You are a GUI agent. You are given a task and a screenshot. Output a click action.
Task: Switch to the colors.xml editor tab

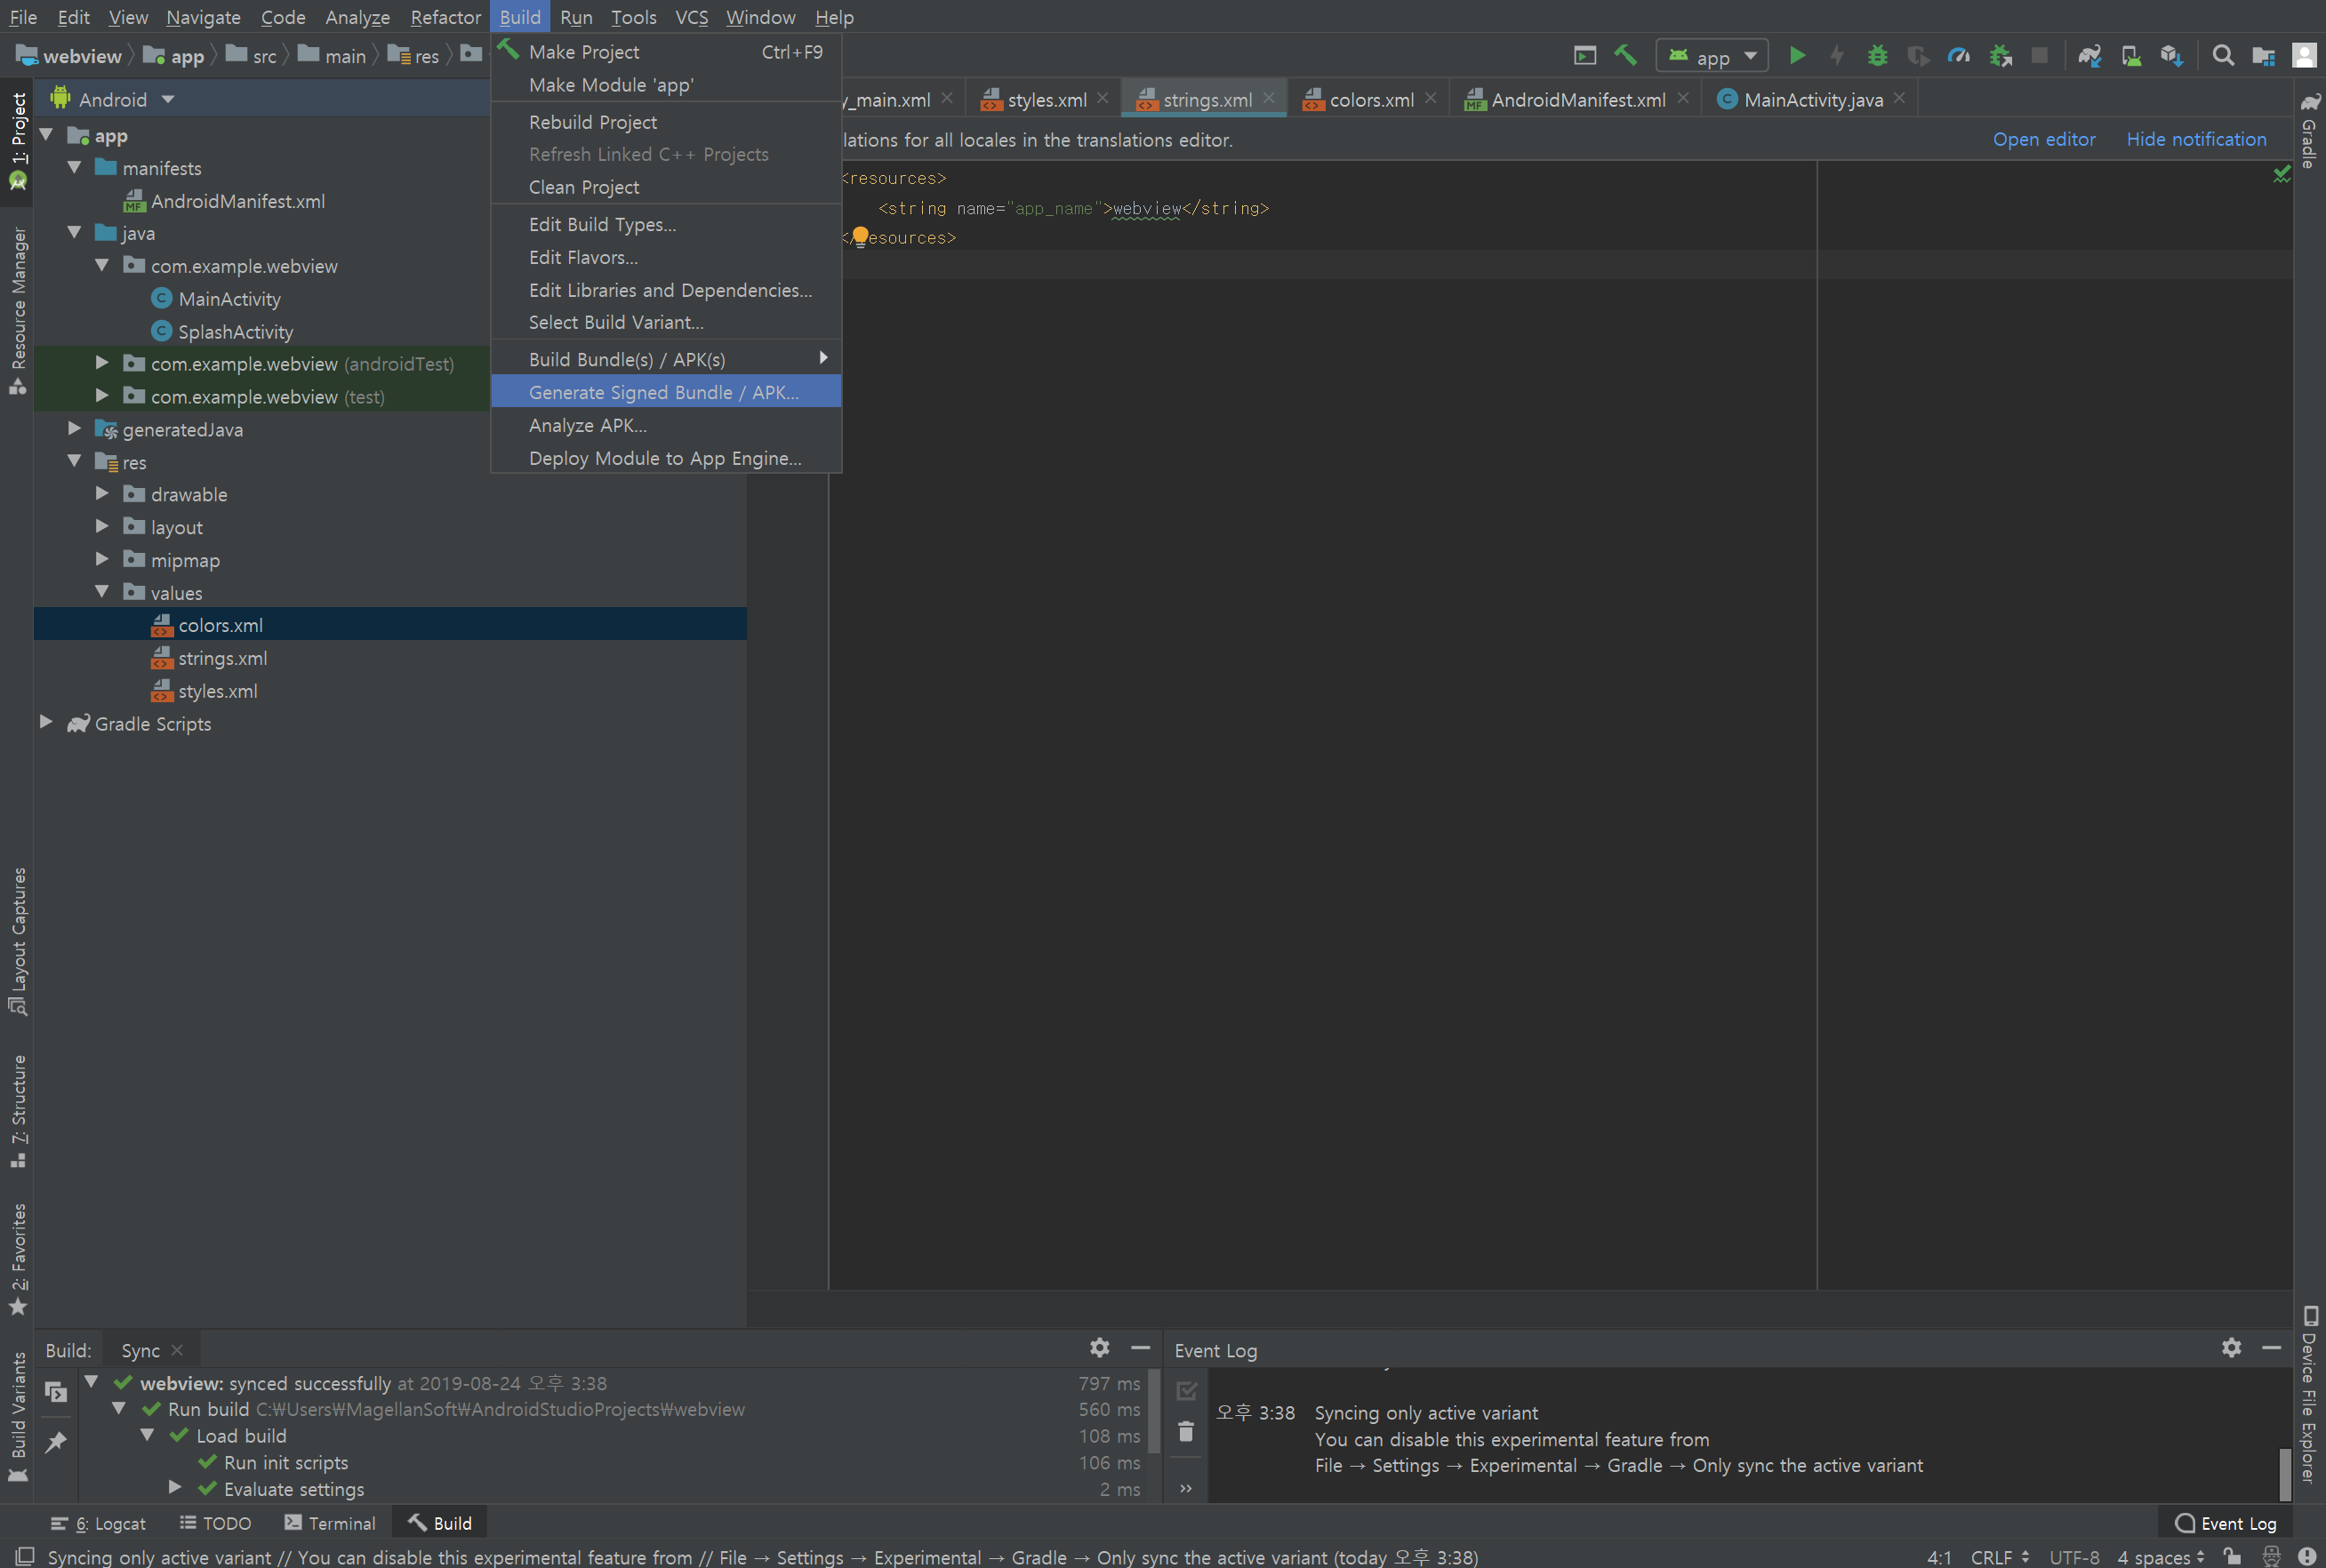pos(1370,99)
